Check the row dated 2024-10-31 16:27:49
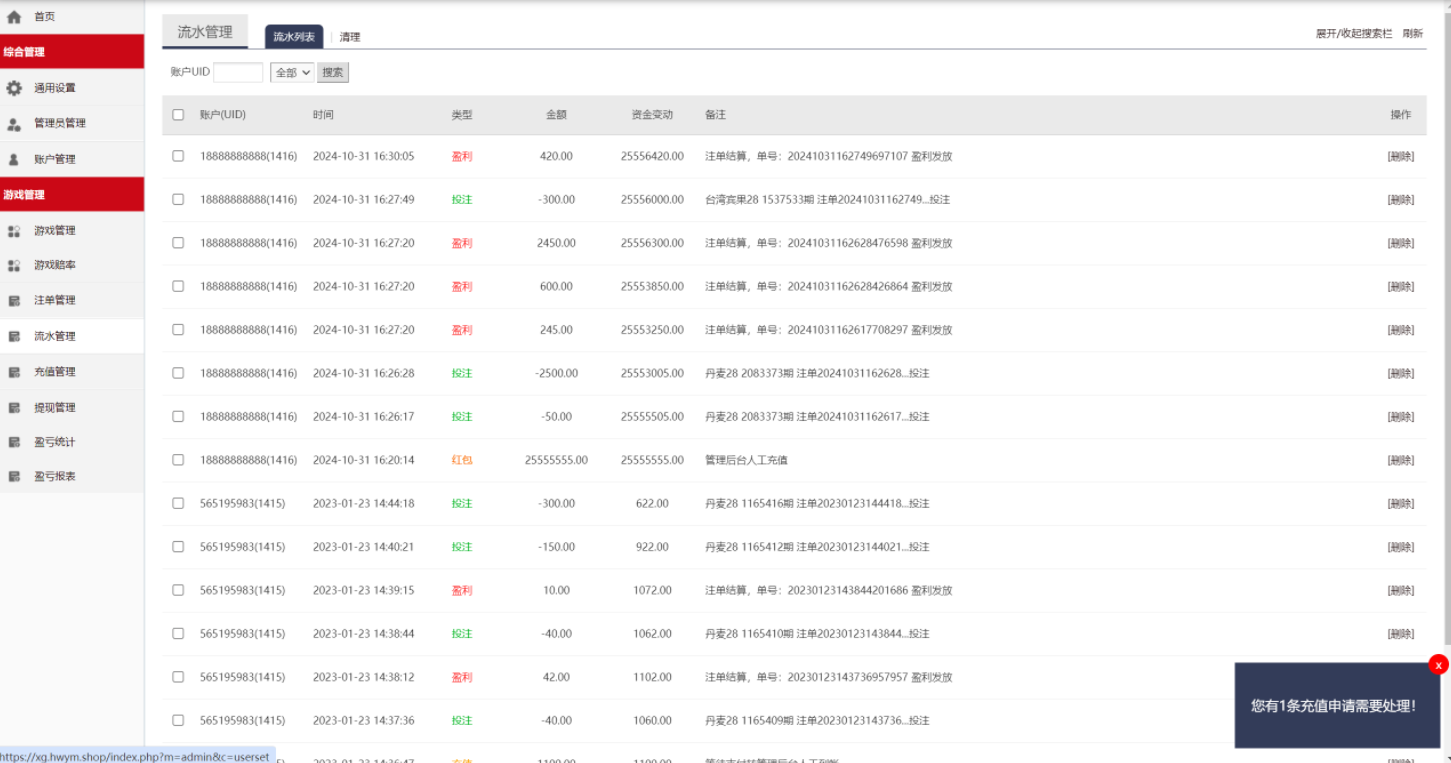This screenshot has height=763, width=1451. click(x=178, y=199)
